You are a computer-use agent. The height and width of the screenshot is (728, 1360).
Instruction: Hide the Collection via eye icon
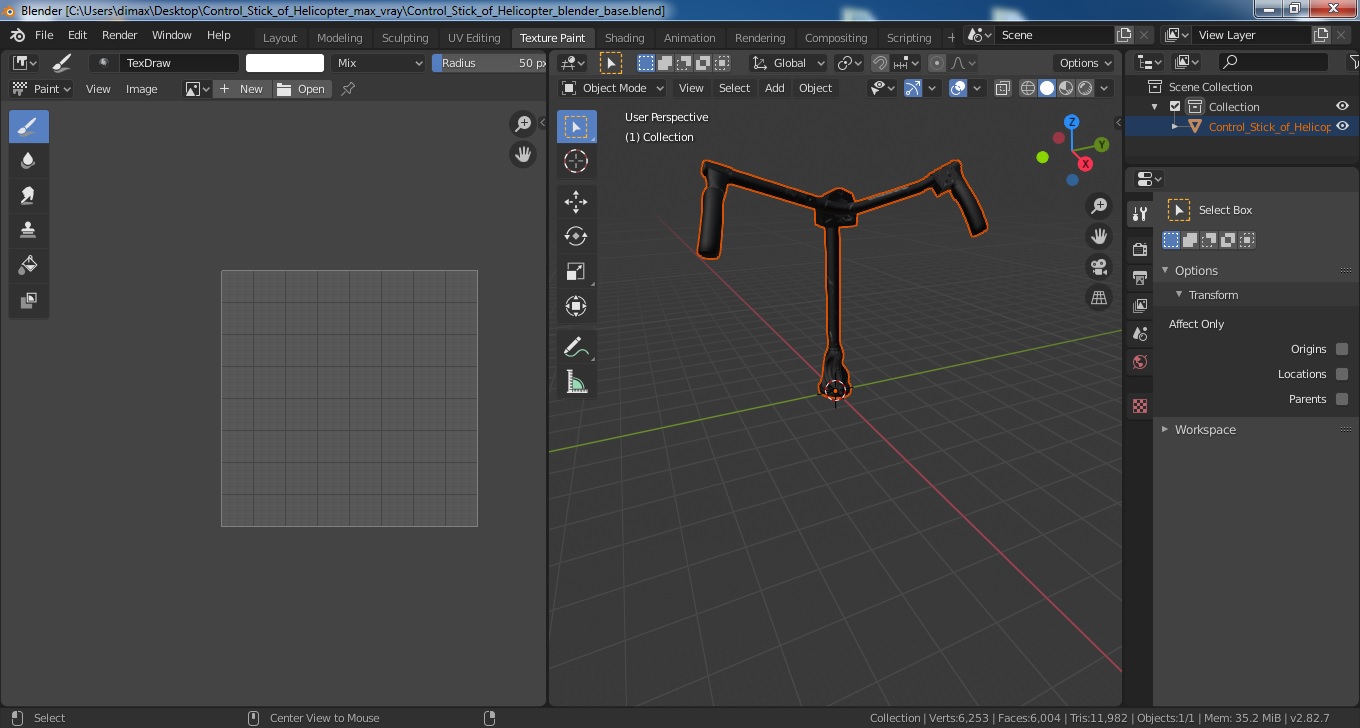tap(1343, 107)
